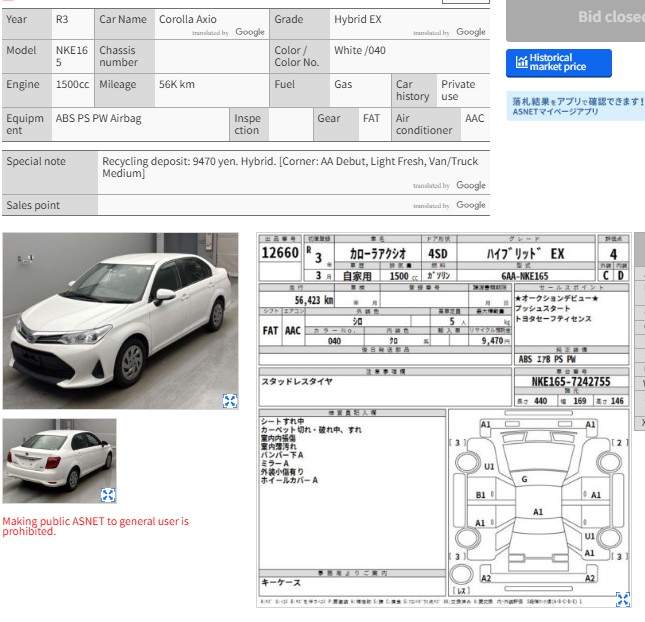Enlarge the auction inspection sheet

click(622, 599)
